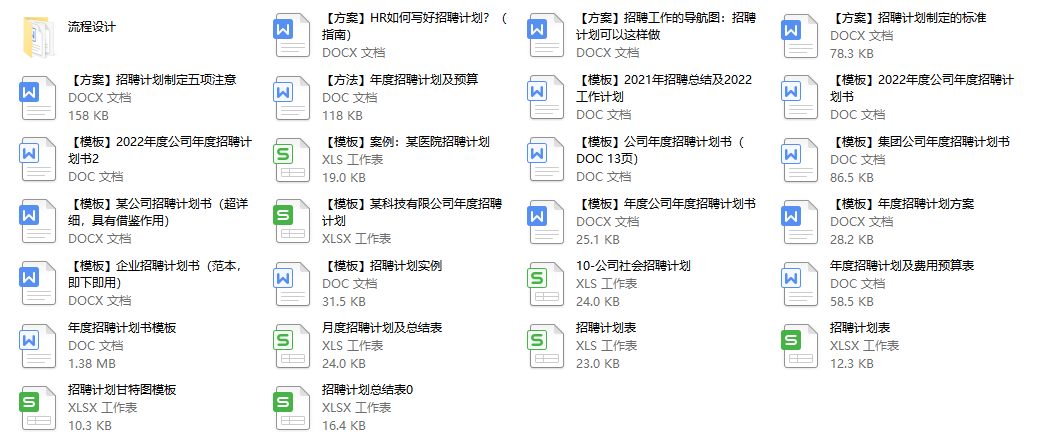1039x448 pixels.
Task: Select the file name 【方案】招聘计划制定的标准
Action: 908,18
